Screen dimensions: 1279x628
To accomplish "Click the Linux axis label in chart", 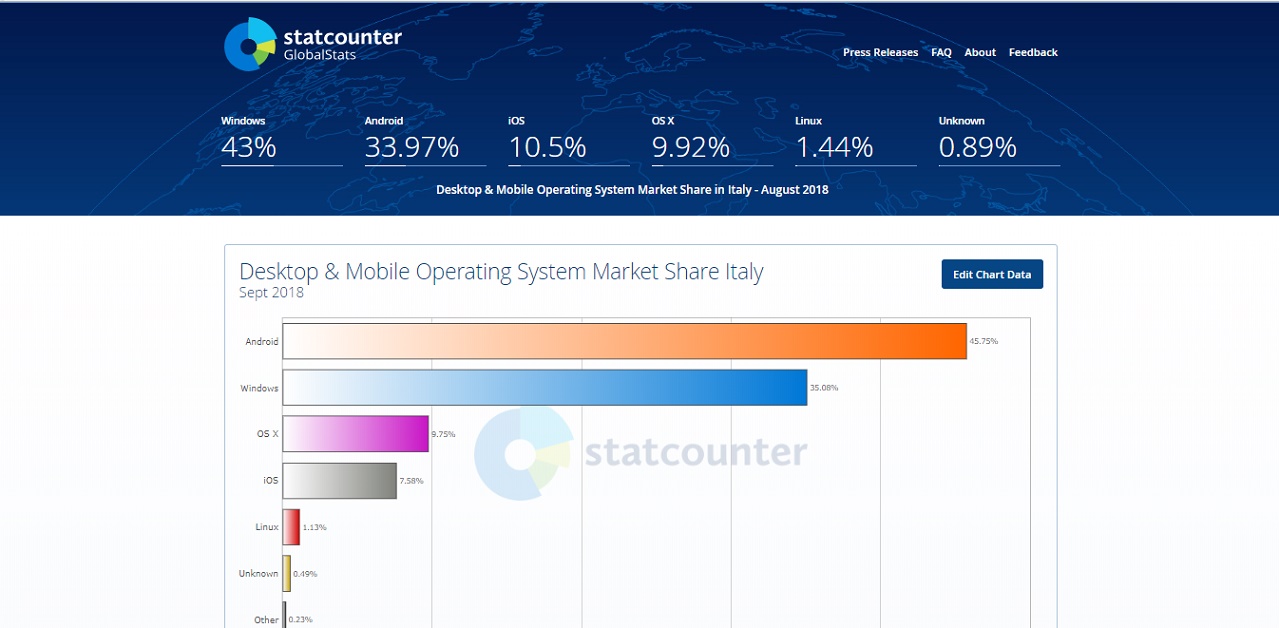I will [267, 527].
